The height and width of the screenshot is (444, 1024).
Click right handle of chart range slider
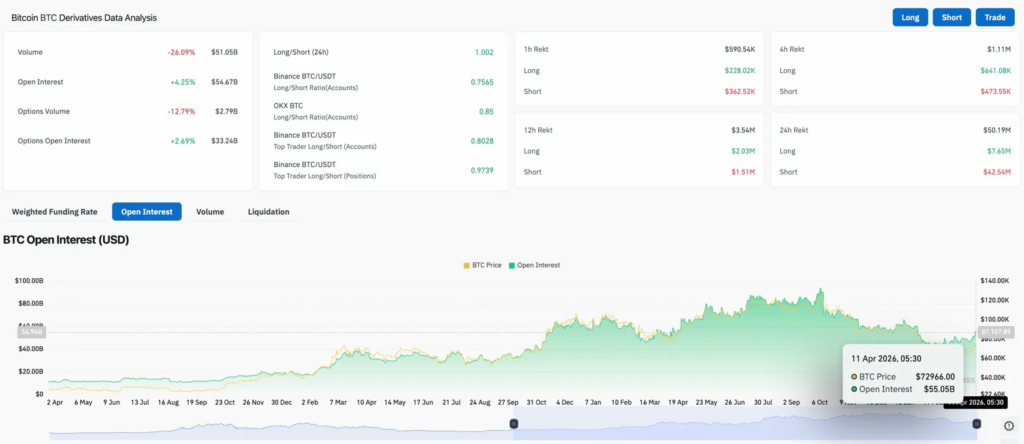point(976,424)
